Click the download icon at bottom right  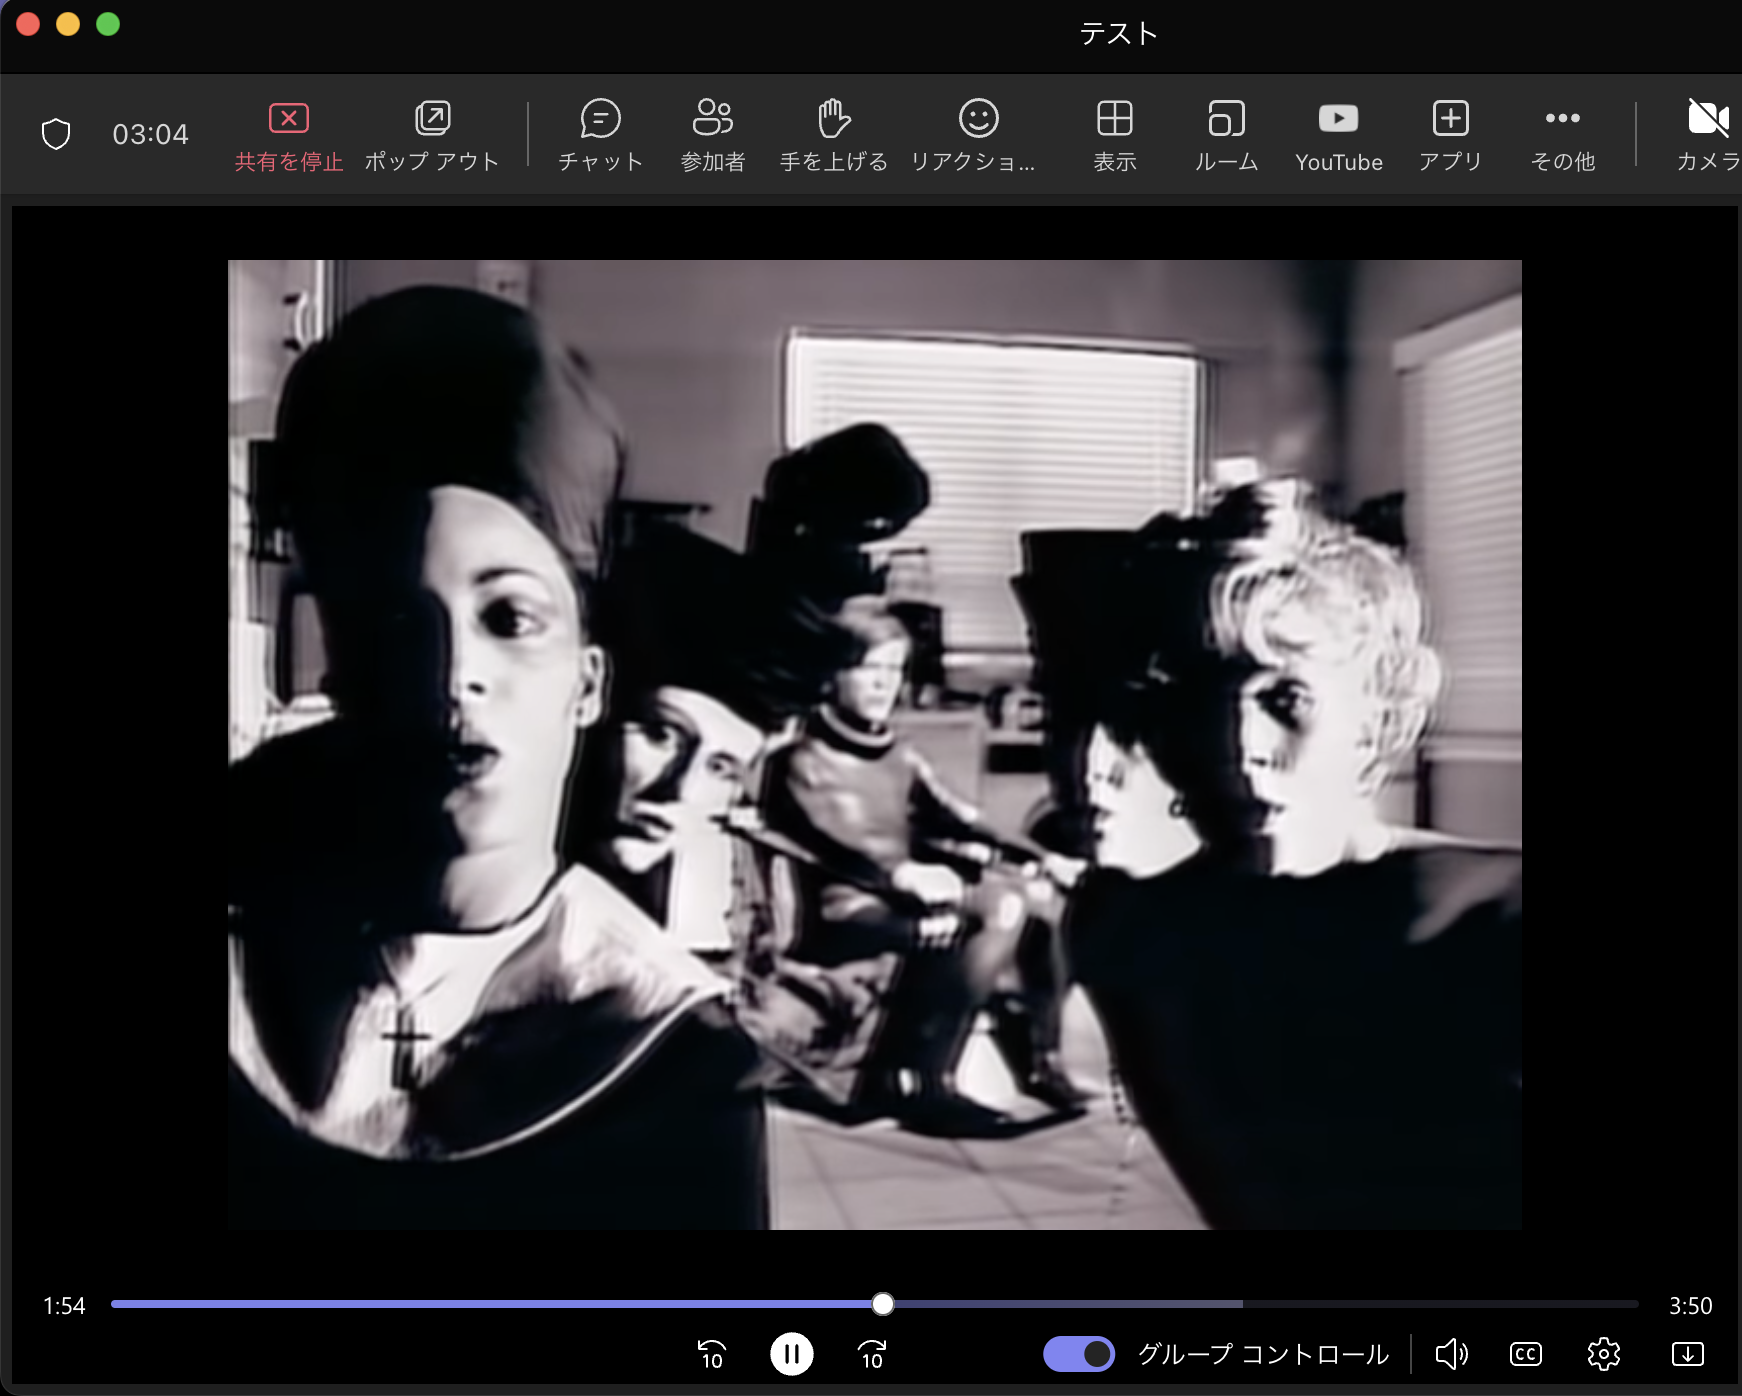[1688, 1354]
